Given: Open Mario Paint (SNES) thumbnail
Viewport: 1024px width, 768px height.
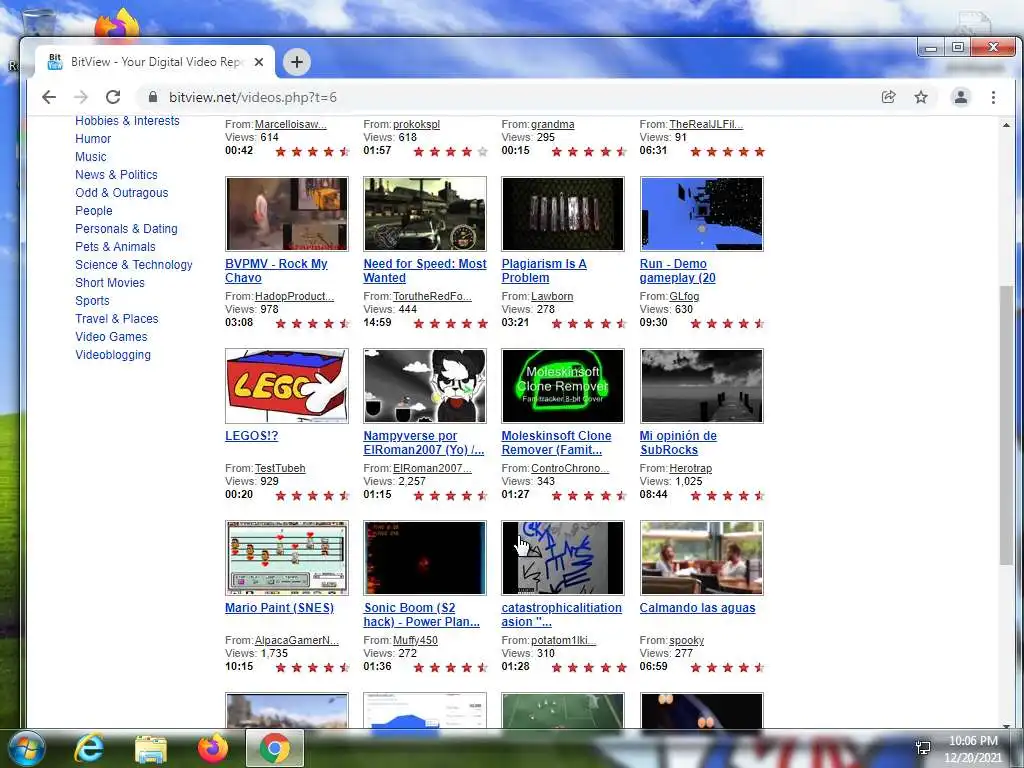Looking at the screenshot, I should [x=287, y=558].
